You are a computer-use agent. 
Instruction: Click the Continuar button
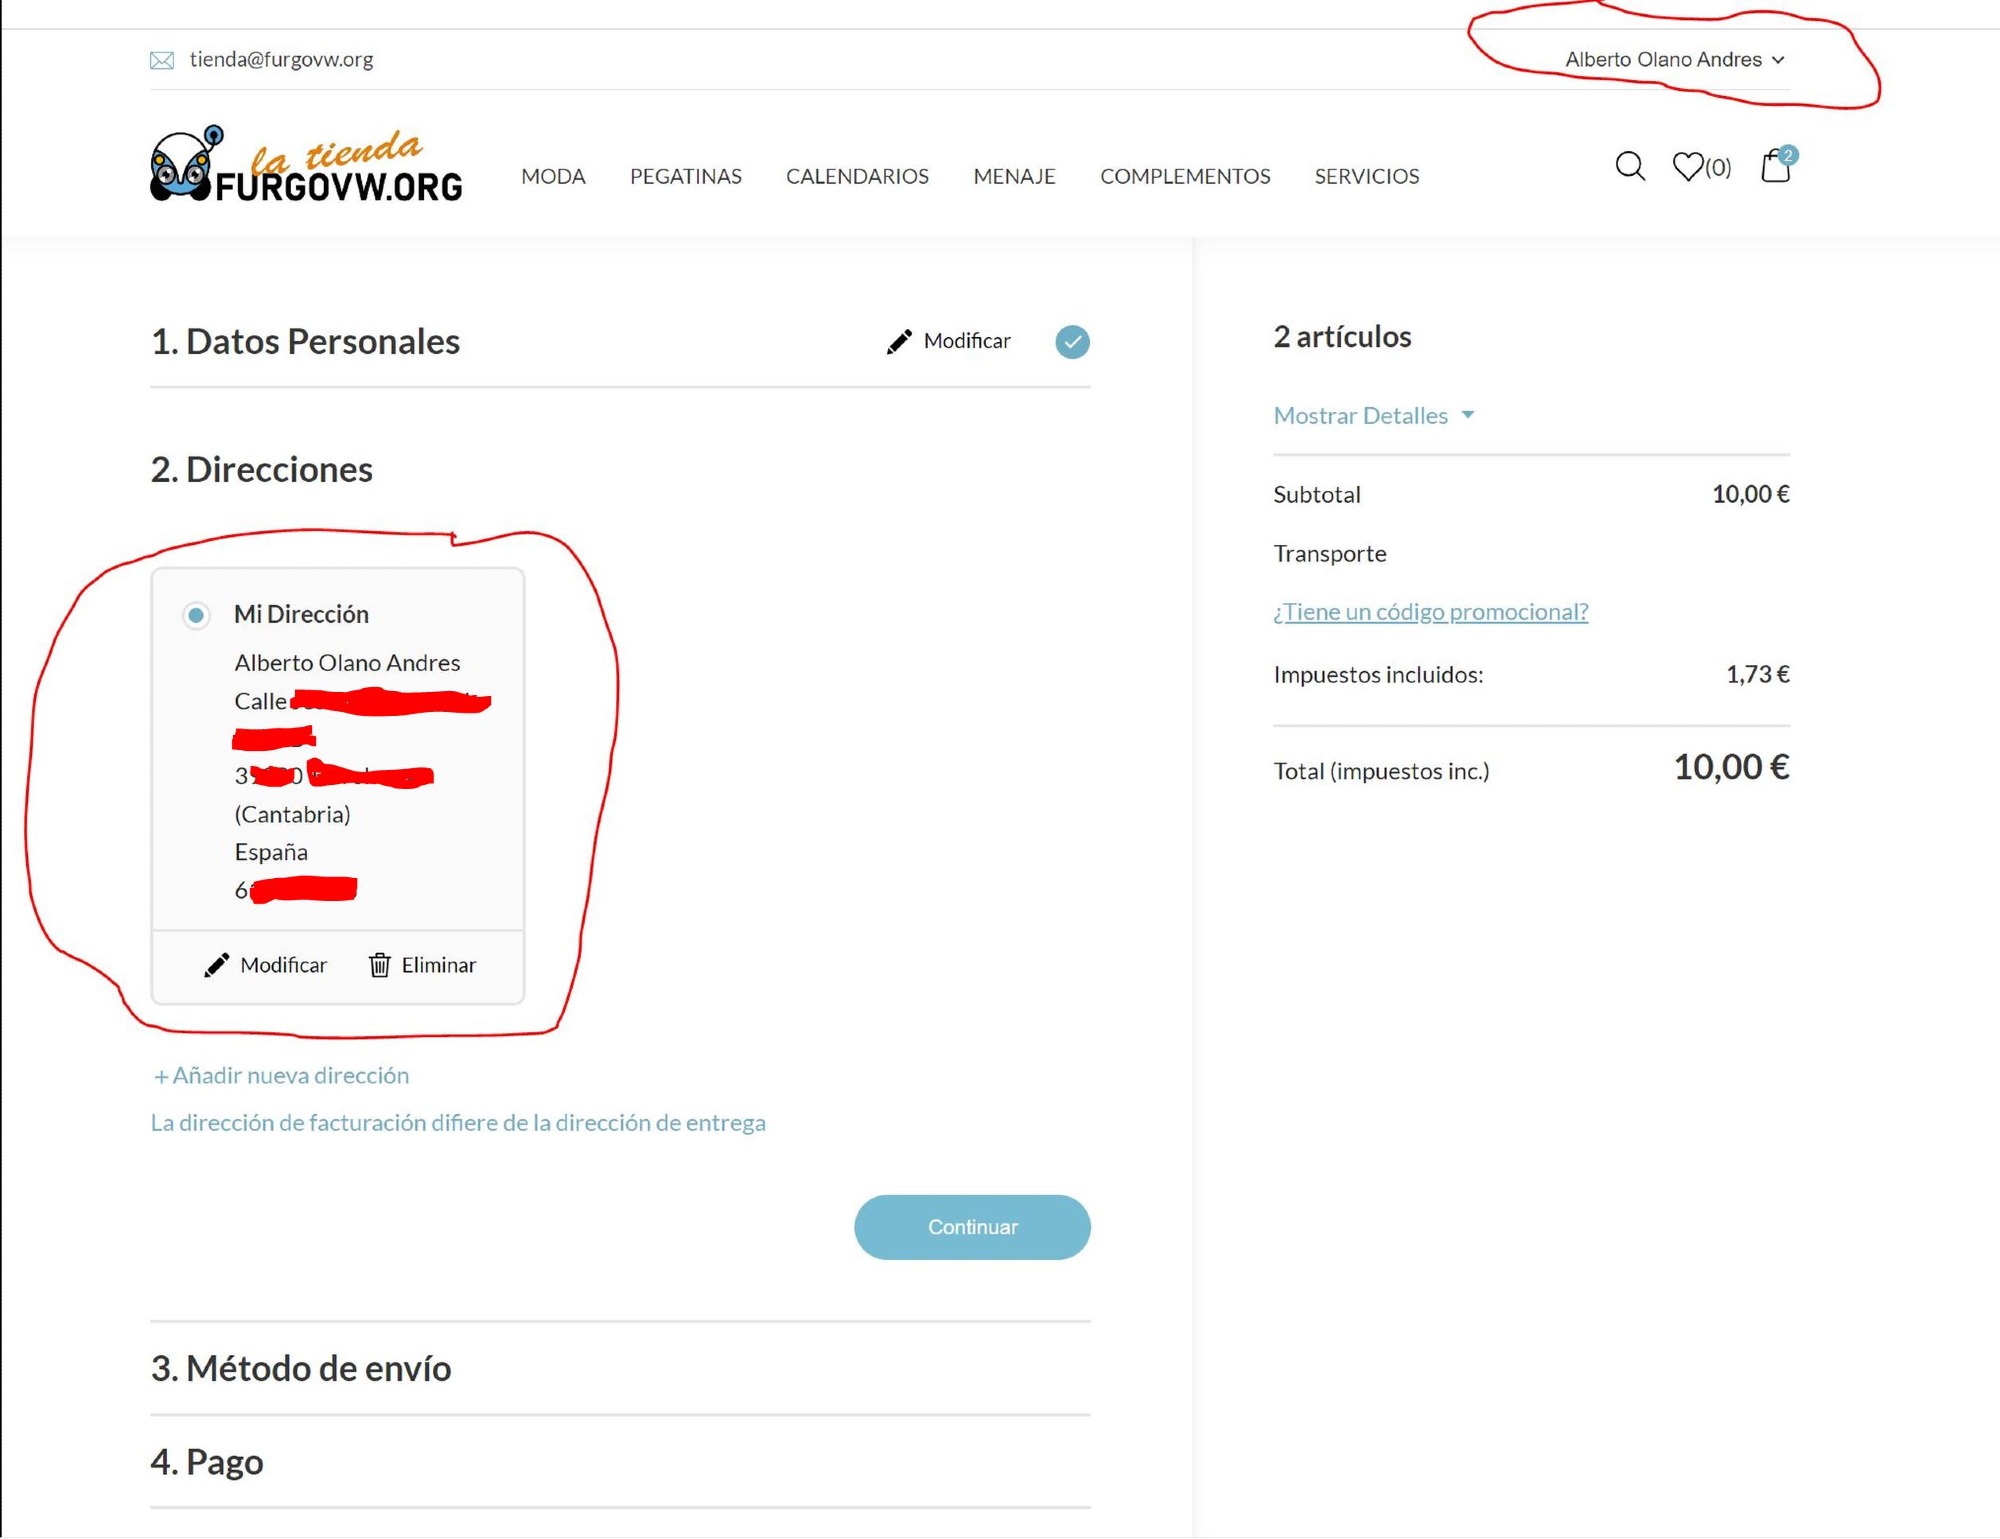[x=972, y=1227]
